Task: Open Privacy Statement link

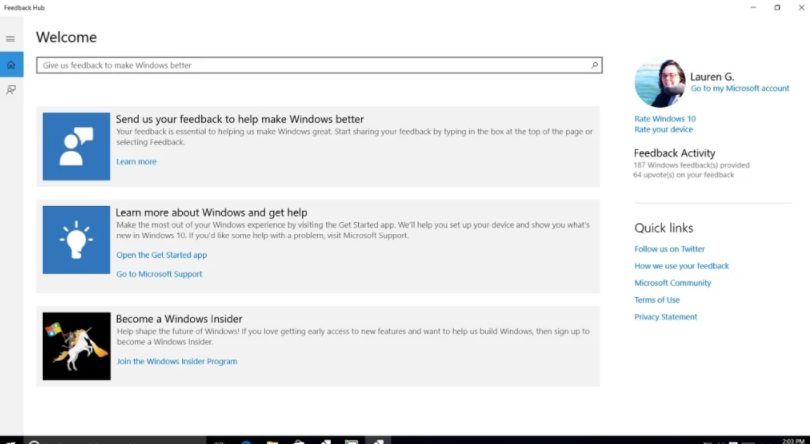Action: (x=666, y=317)
